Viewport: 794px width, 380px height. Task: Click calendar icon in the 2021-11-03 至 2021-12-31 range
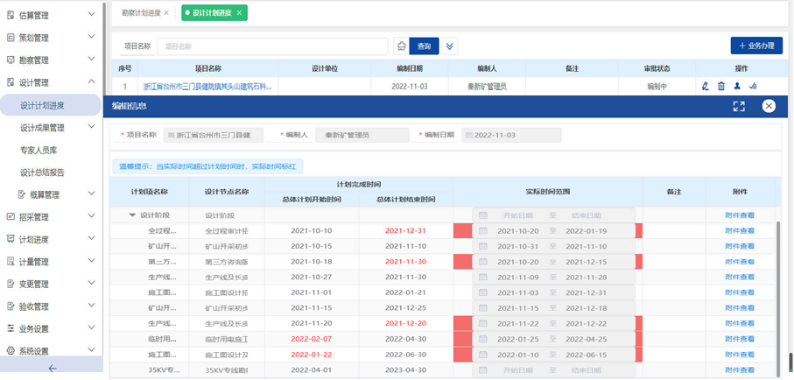pos(483,293)
